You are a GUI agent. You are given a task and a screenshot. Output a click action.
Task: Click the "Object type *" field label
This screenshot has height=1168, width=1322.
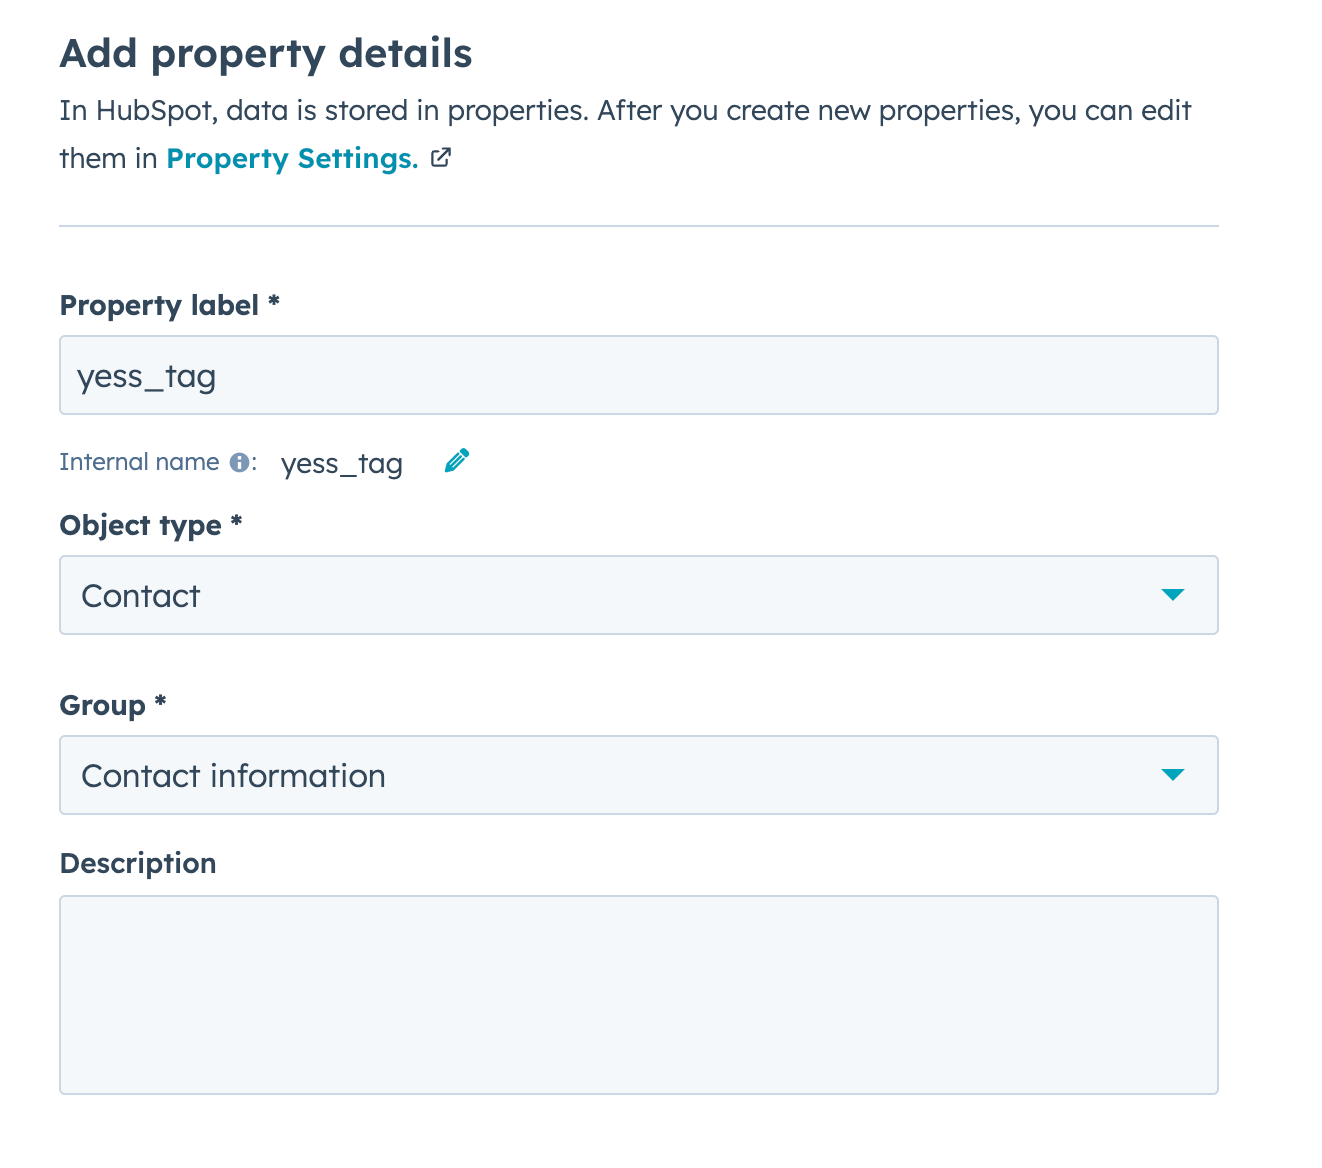(x=140, y=525)
